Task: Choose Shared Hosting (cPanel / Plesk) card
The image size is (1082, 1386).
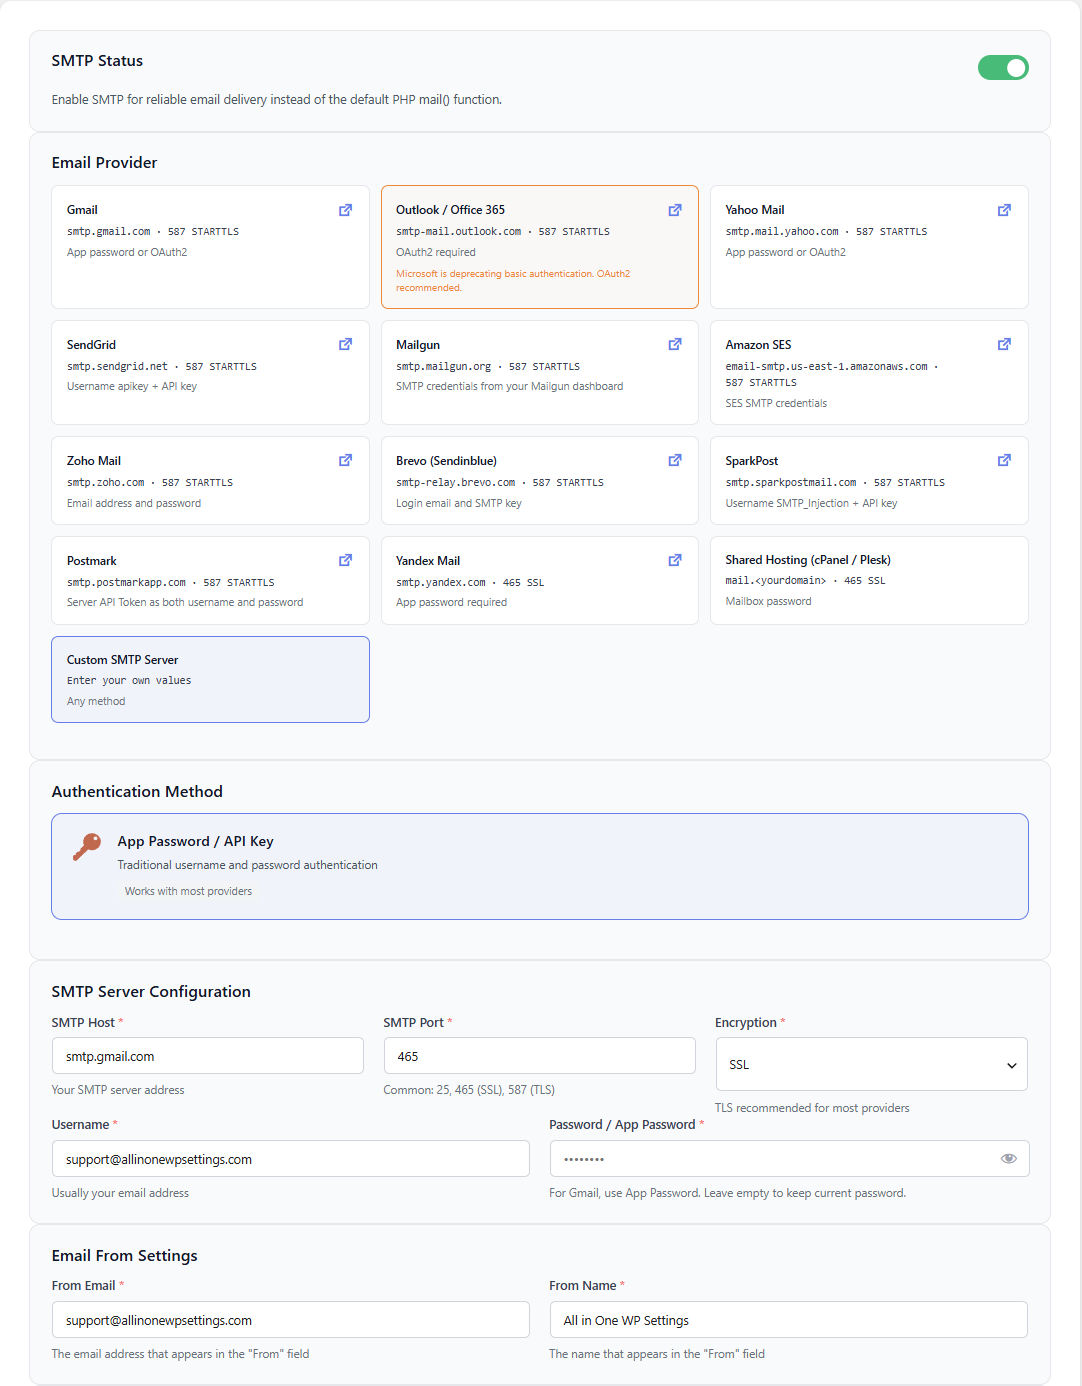Action: coord(869,580)
